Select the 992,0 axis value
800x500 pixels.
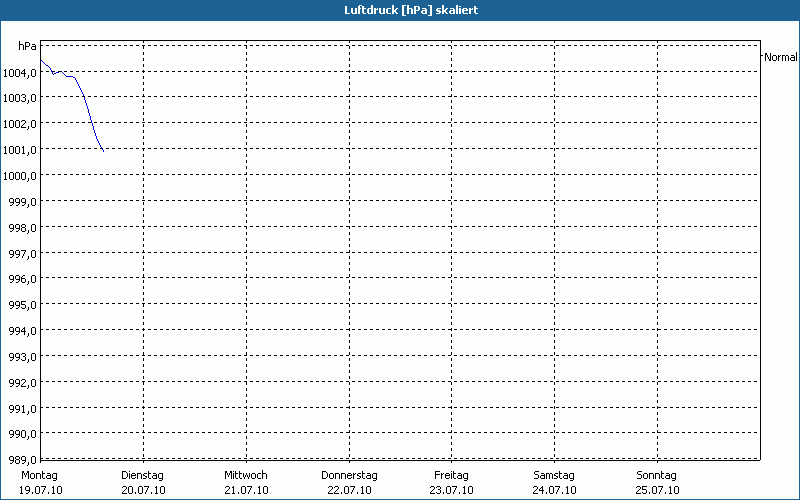[23, 383]
